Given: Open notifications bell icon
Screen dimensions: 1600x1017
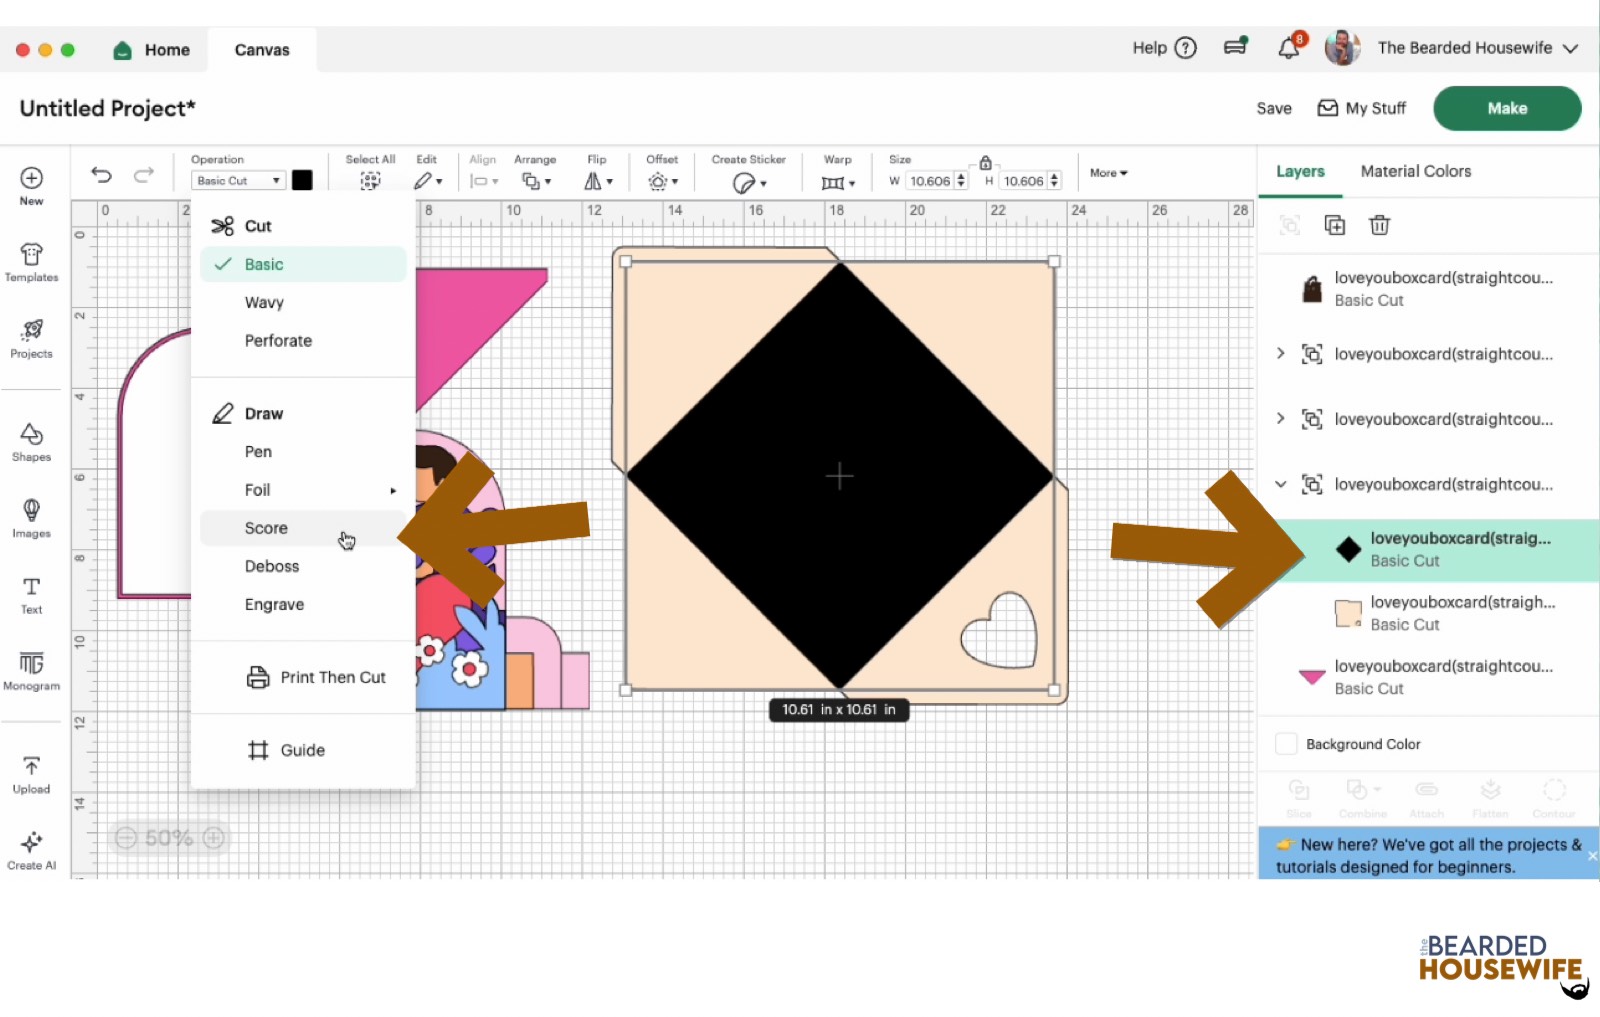Looking at the screenshot, I should pyautogui.click(x=1289, y=48).
